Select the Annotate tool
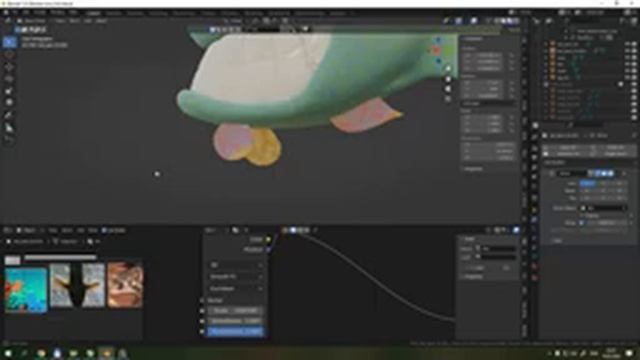Image resolution: width=640 pixels, height=360 pixels. pyautogui.click(x=9, y=115)
